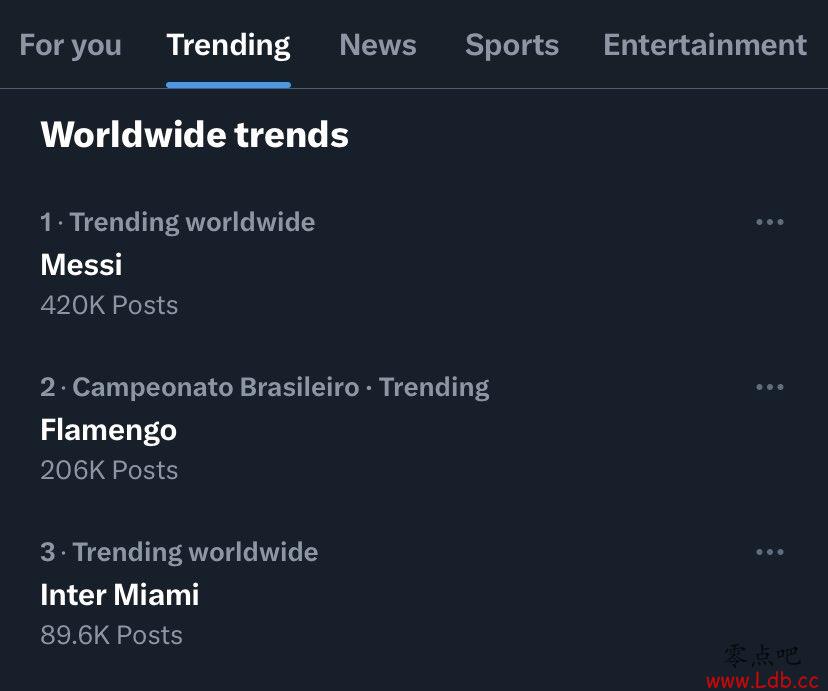Click the '3 · Trending worldwide' label

(179, 552)
